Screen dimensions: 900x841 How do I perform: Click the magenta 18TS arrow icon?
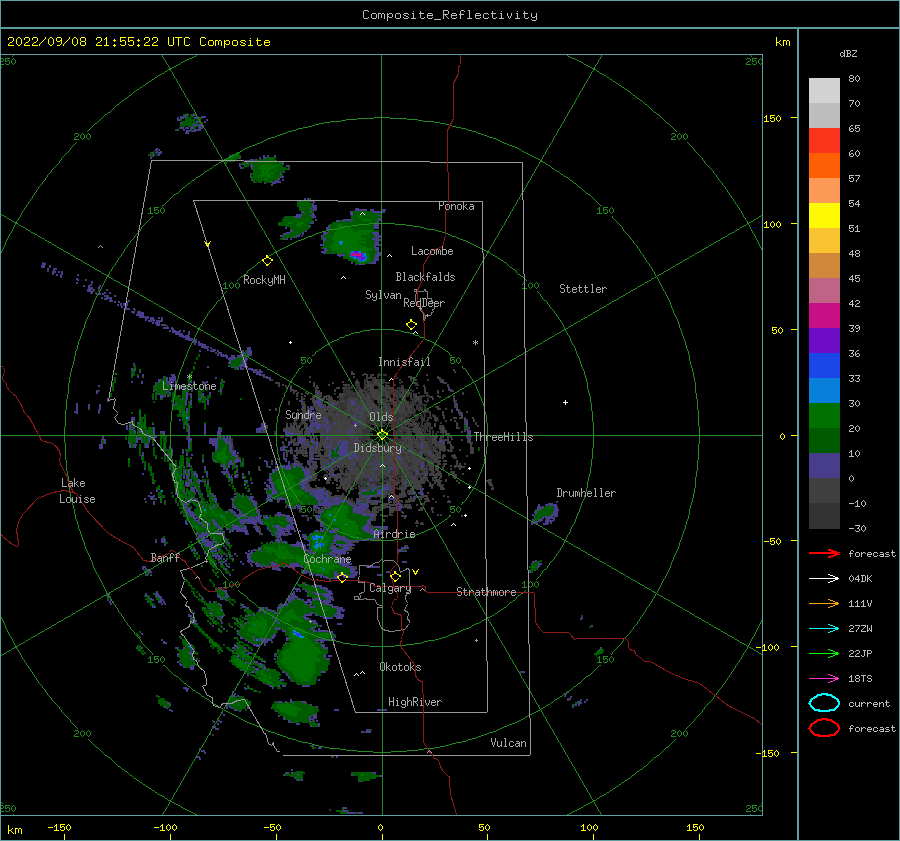coord(824,679)
